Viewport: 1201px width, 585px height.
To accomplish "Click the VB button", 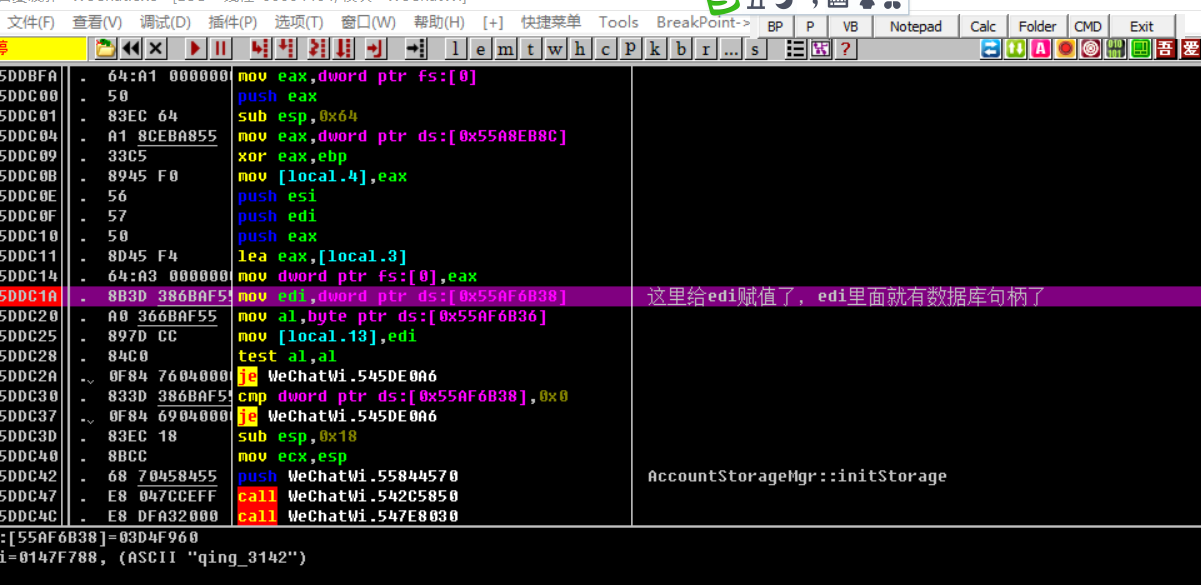I will [850, 27].
